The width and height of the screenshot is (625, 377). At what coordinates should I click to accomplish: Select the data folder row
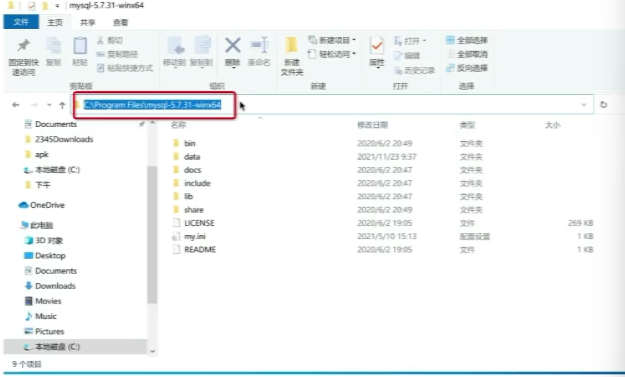click(x=383, y=157)
